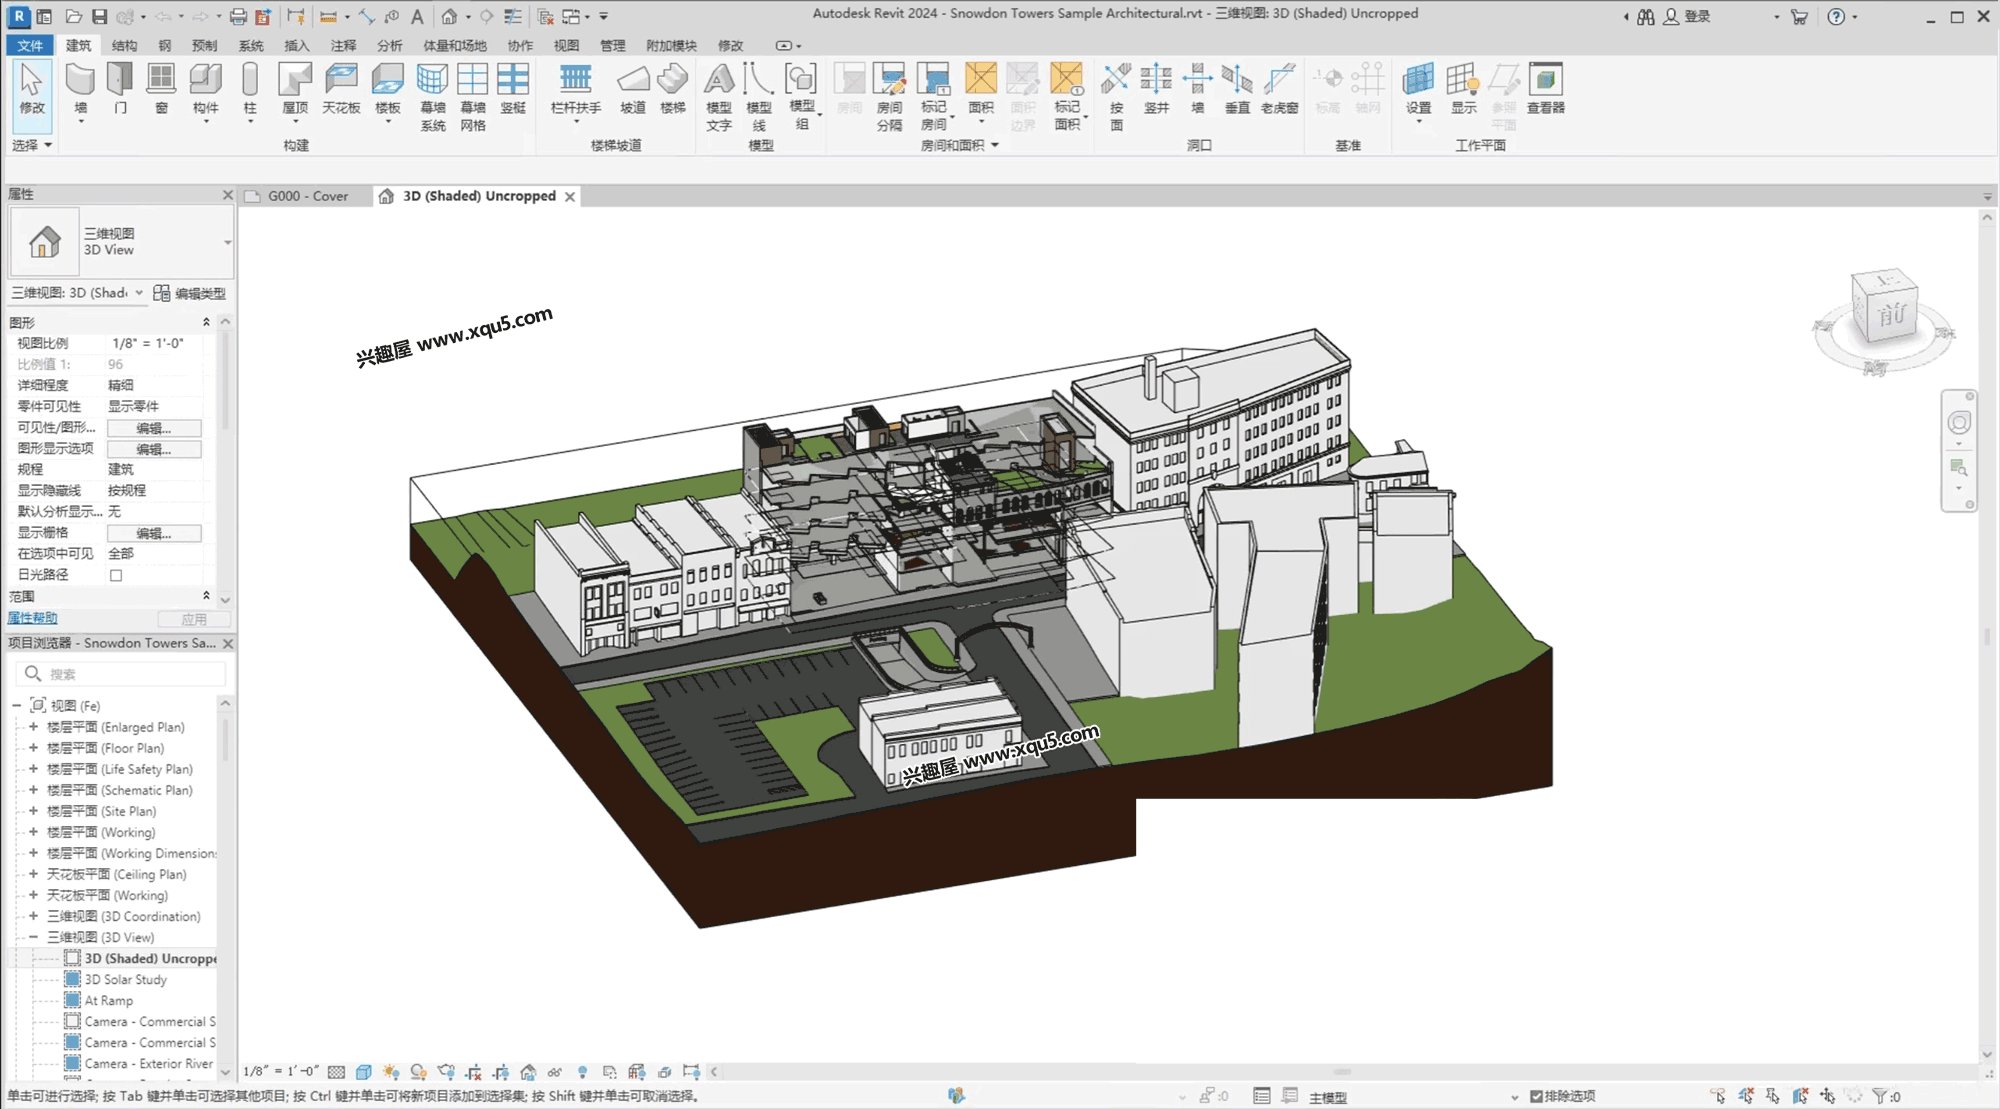Click the 登录 (Sign In) button
Screen dimensions: 2000x1109
coord(1687,16)
